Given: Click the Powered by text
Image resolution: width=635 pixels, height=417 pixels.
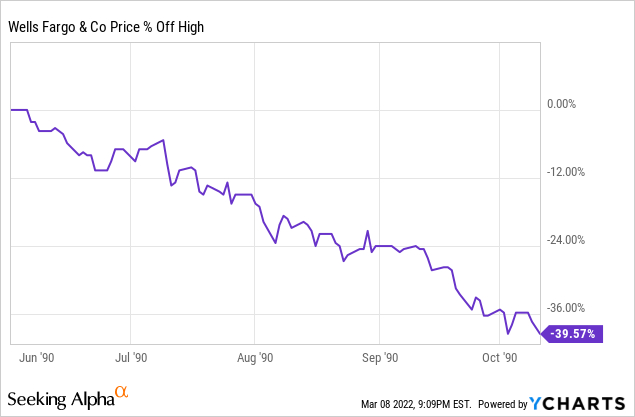Looking at the screenshot, I should pos(503,404).
